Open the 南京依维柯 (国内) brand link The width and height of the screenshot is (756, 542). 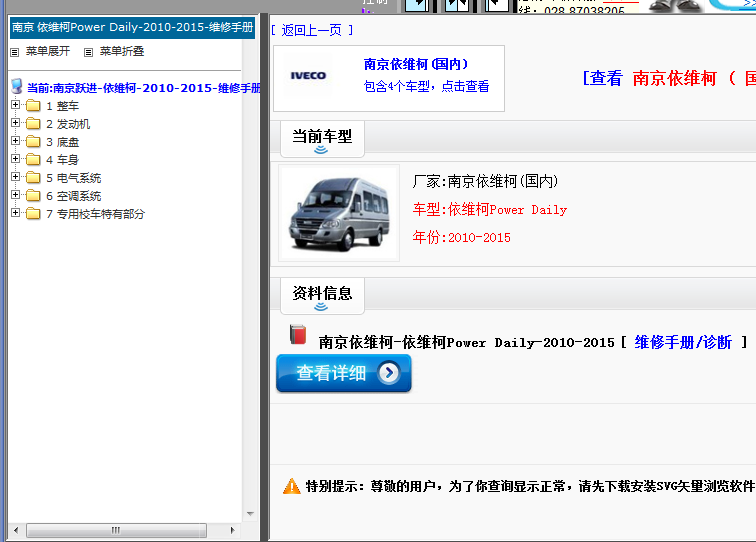[x=416, y=64]
